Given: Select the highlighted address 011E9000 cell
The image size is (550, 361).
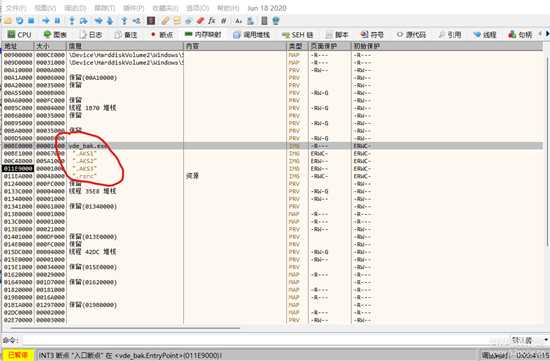Looking at the screenshot, I should [18, 168].
